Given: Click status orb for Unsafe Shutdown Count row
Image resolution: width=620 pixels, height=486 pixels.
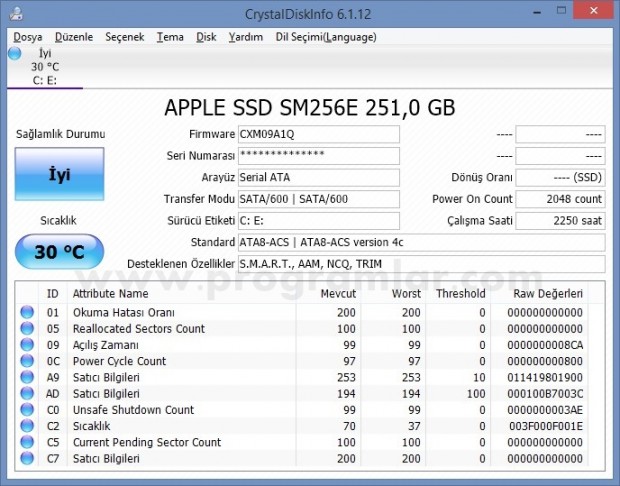Looking at the screenshot, I should [27, 409].
